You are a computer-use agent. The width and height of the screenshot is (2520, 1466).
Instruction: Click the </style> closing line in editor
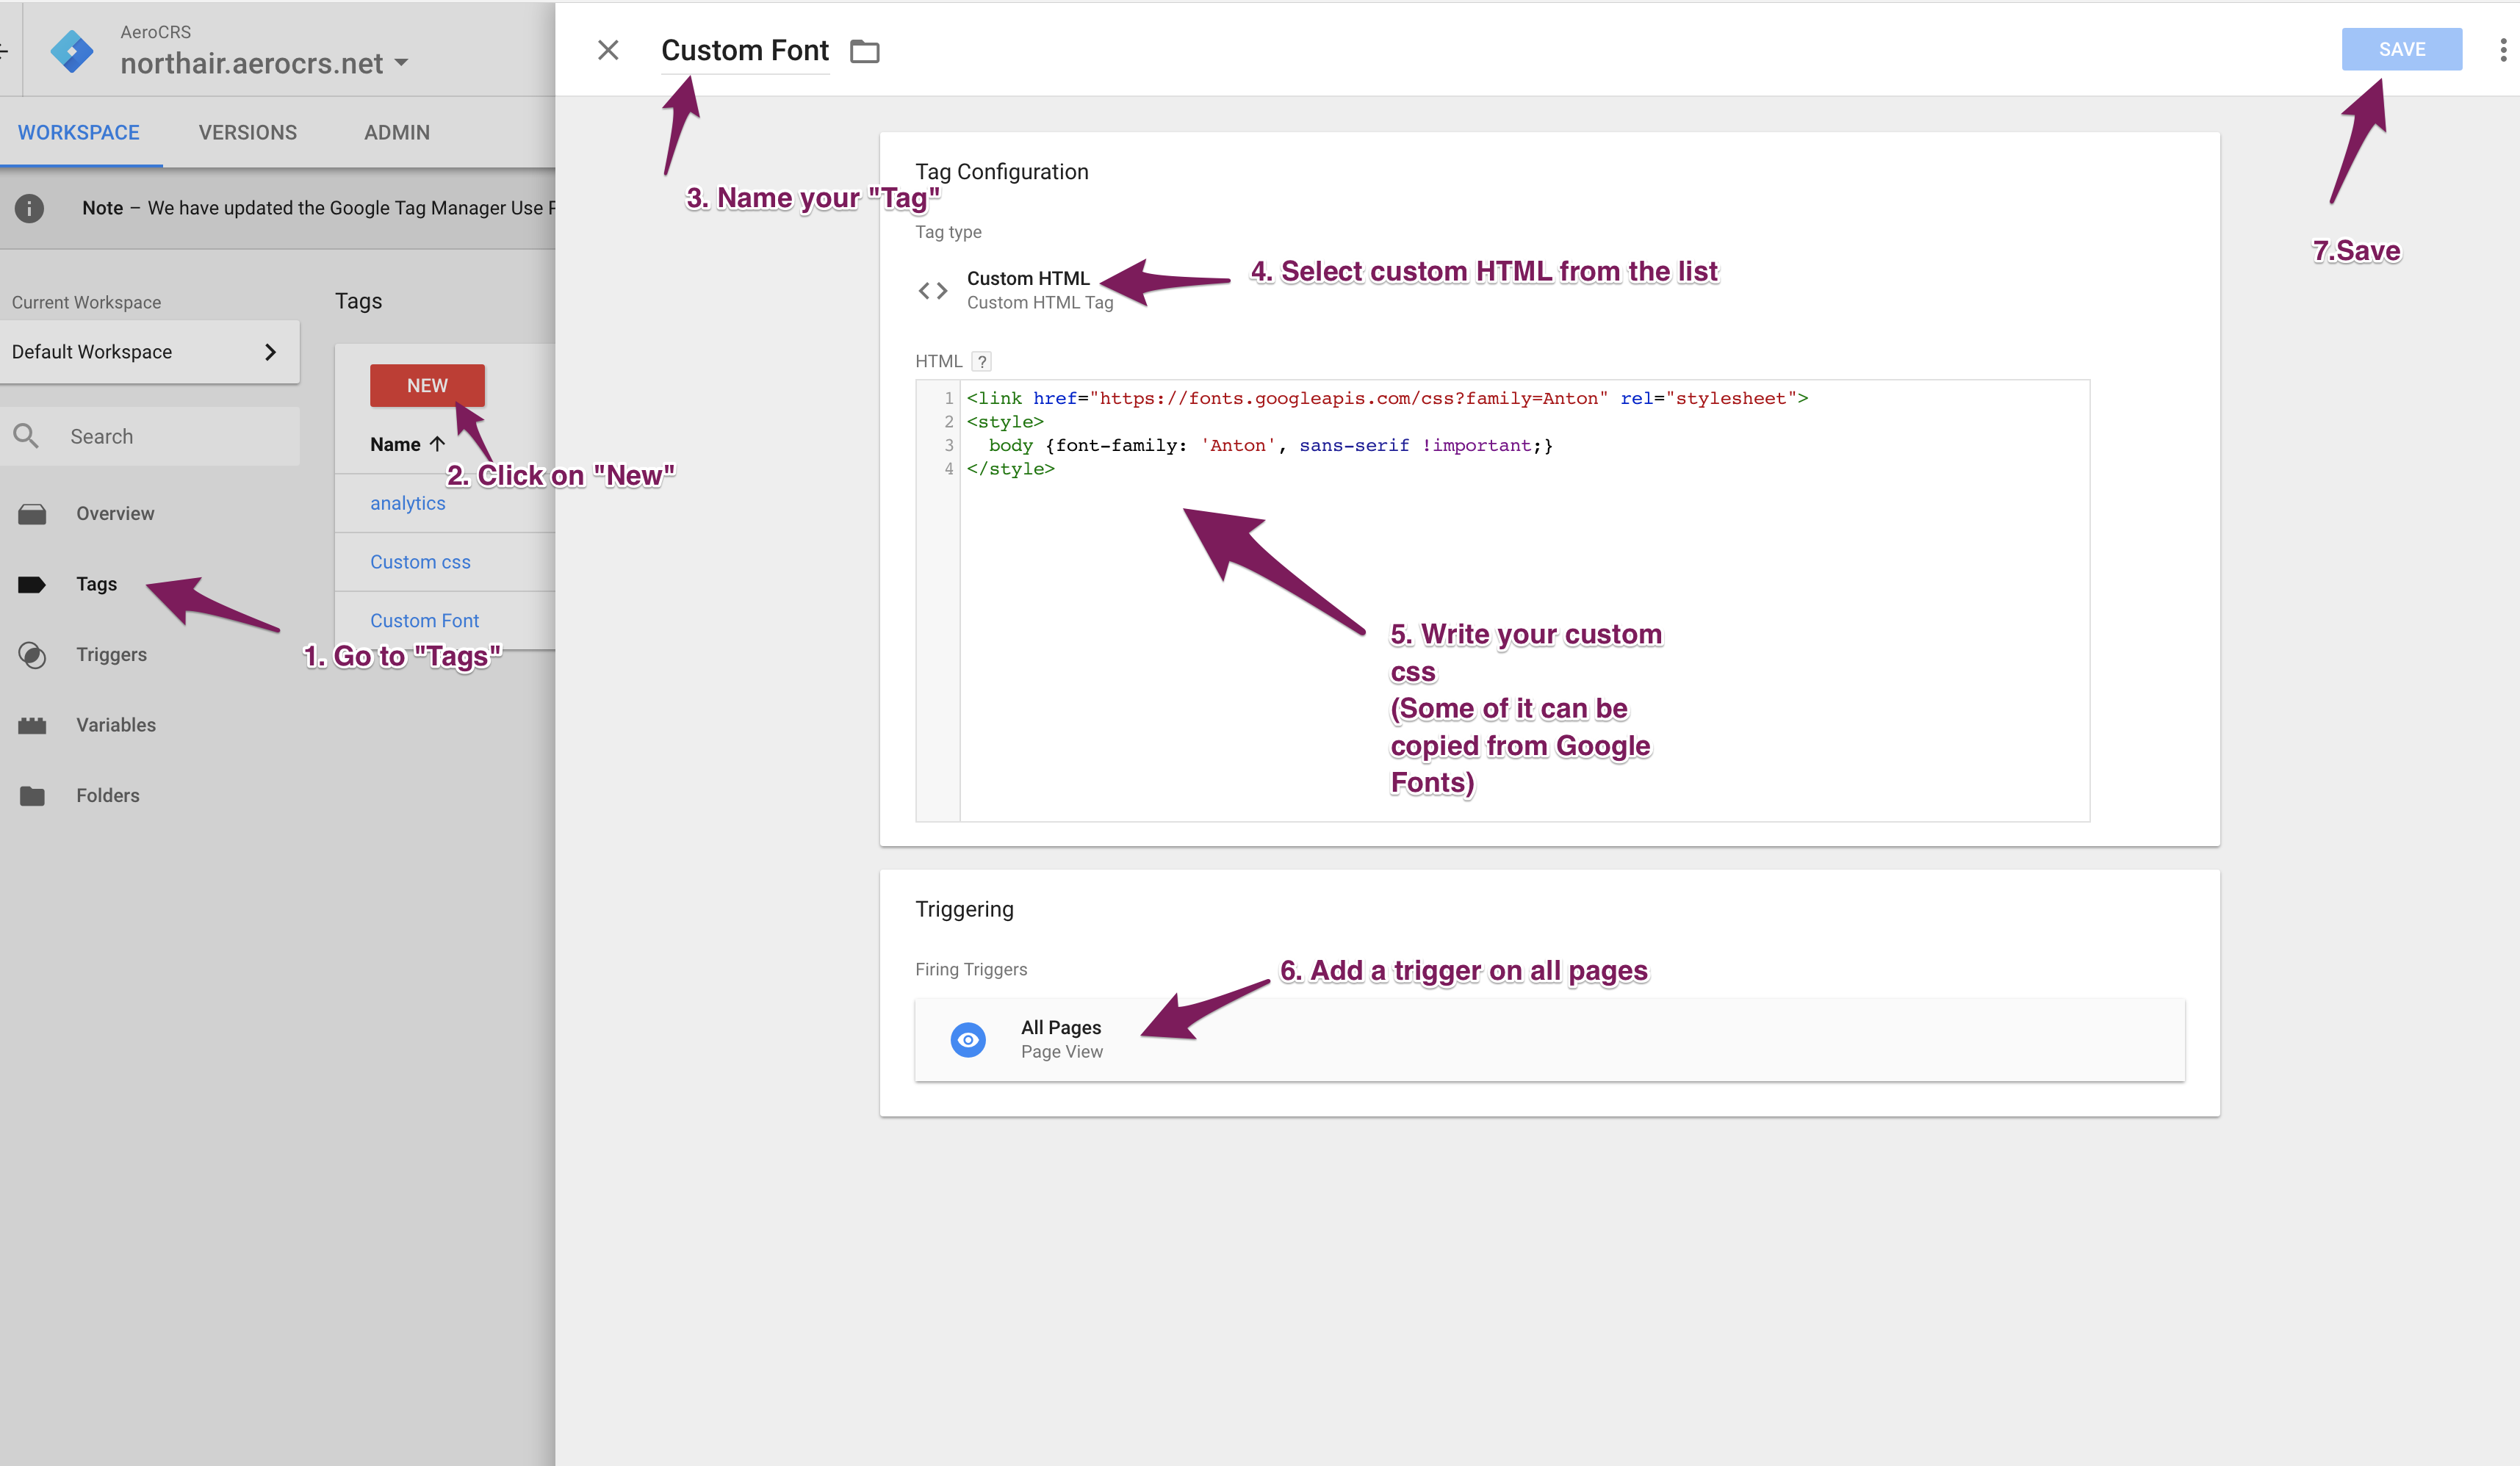(1010, 469)
